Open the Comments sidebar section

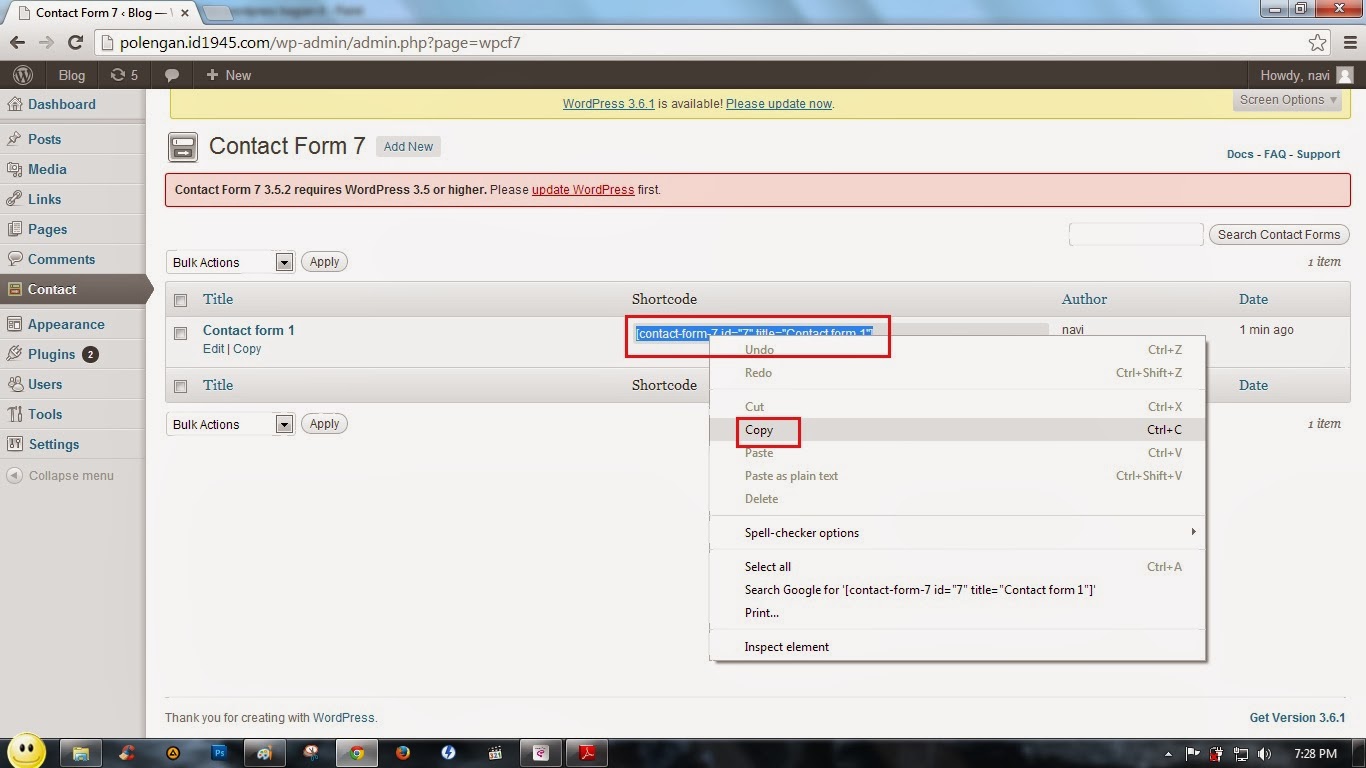point(62,259)
